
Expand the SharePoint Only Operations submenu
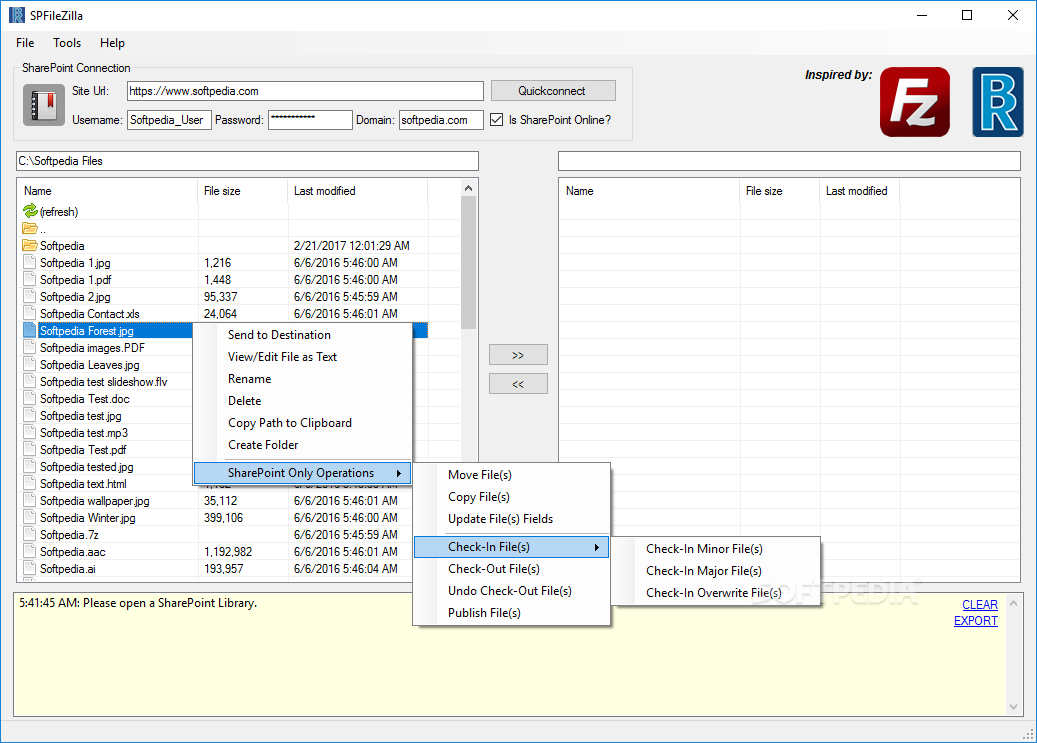point(302,473)
